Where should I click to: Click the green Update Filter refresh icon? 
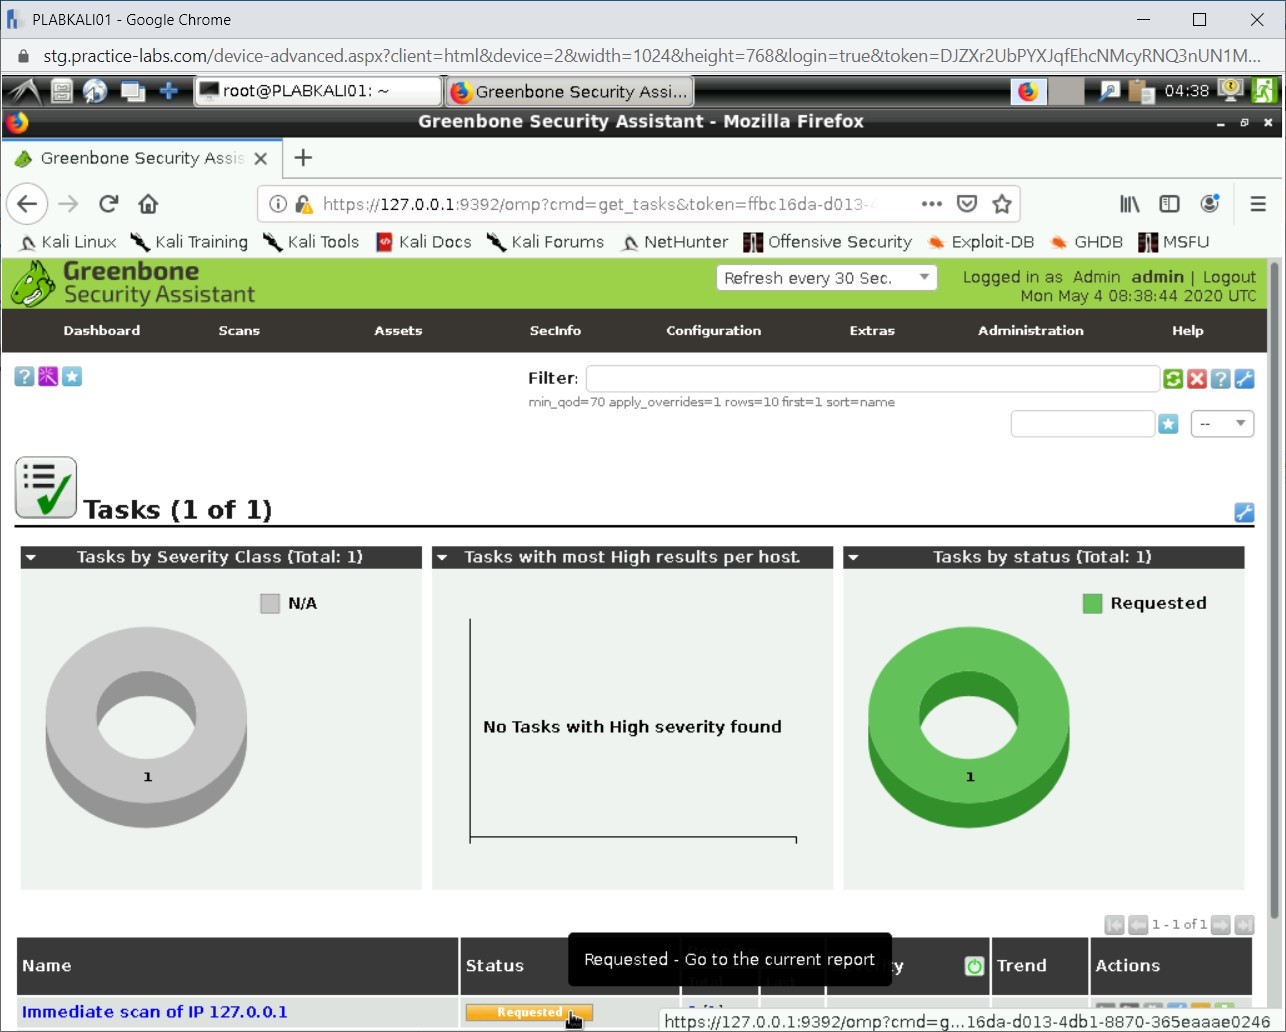coord(1173,379)
